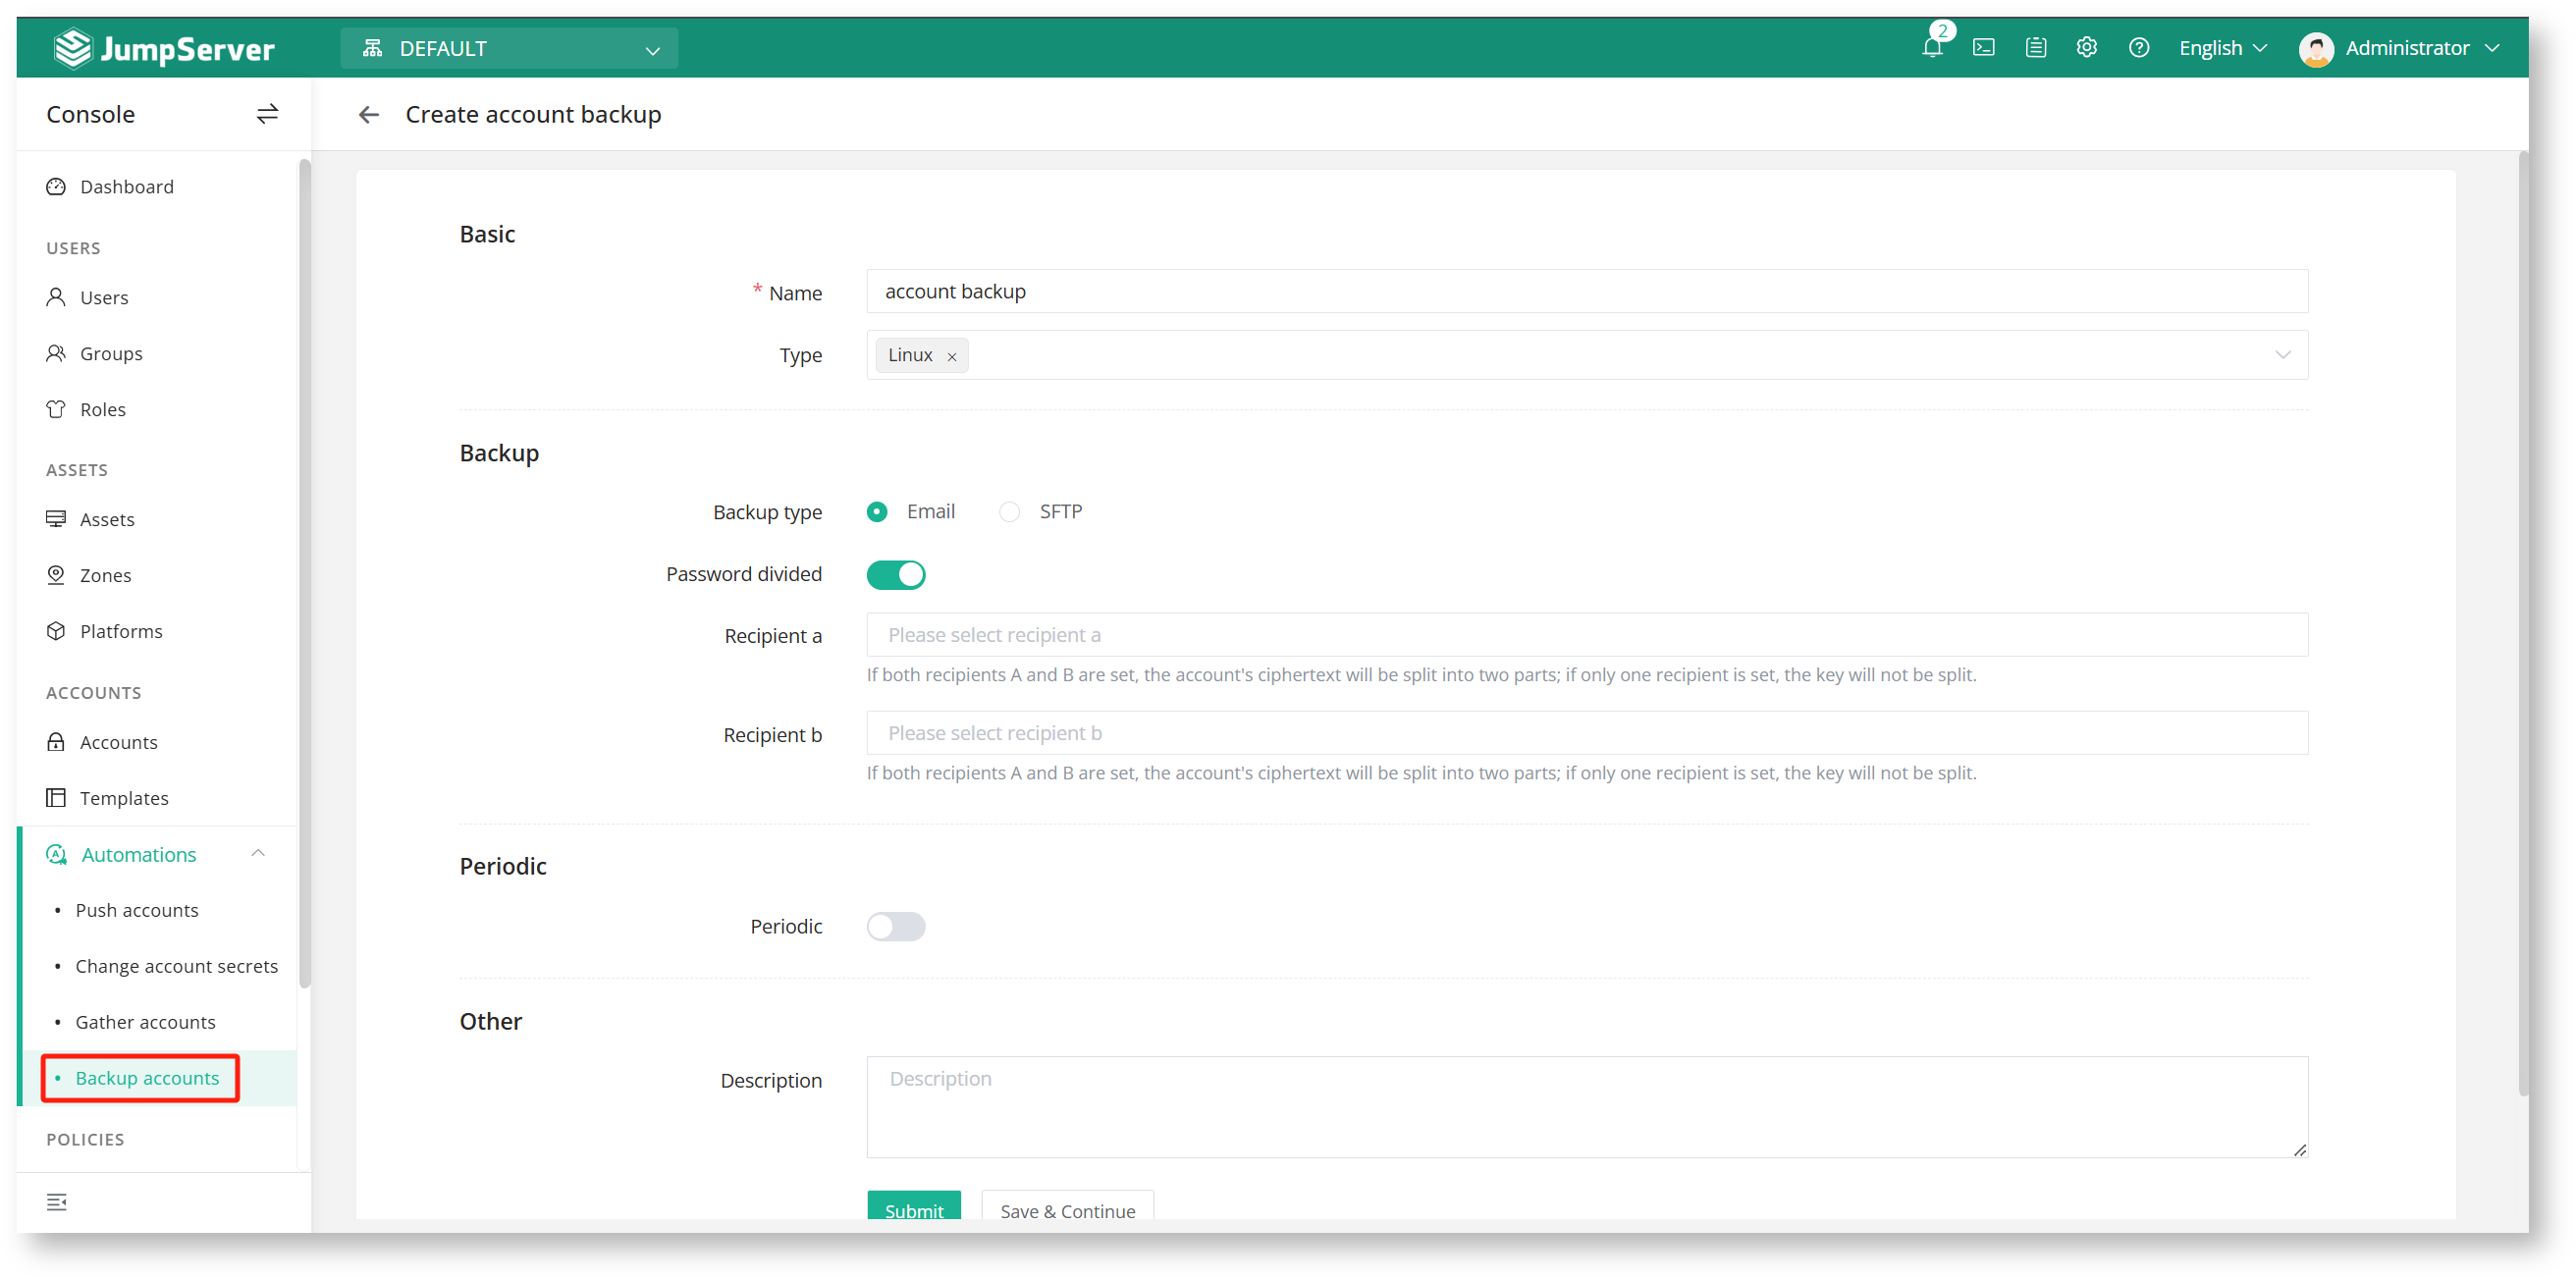
Task: Click the Accounts lock icon
Action: (x=56, y=742)
